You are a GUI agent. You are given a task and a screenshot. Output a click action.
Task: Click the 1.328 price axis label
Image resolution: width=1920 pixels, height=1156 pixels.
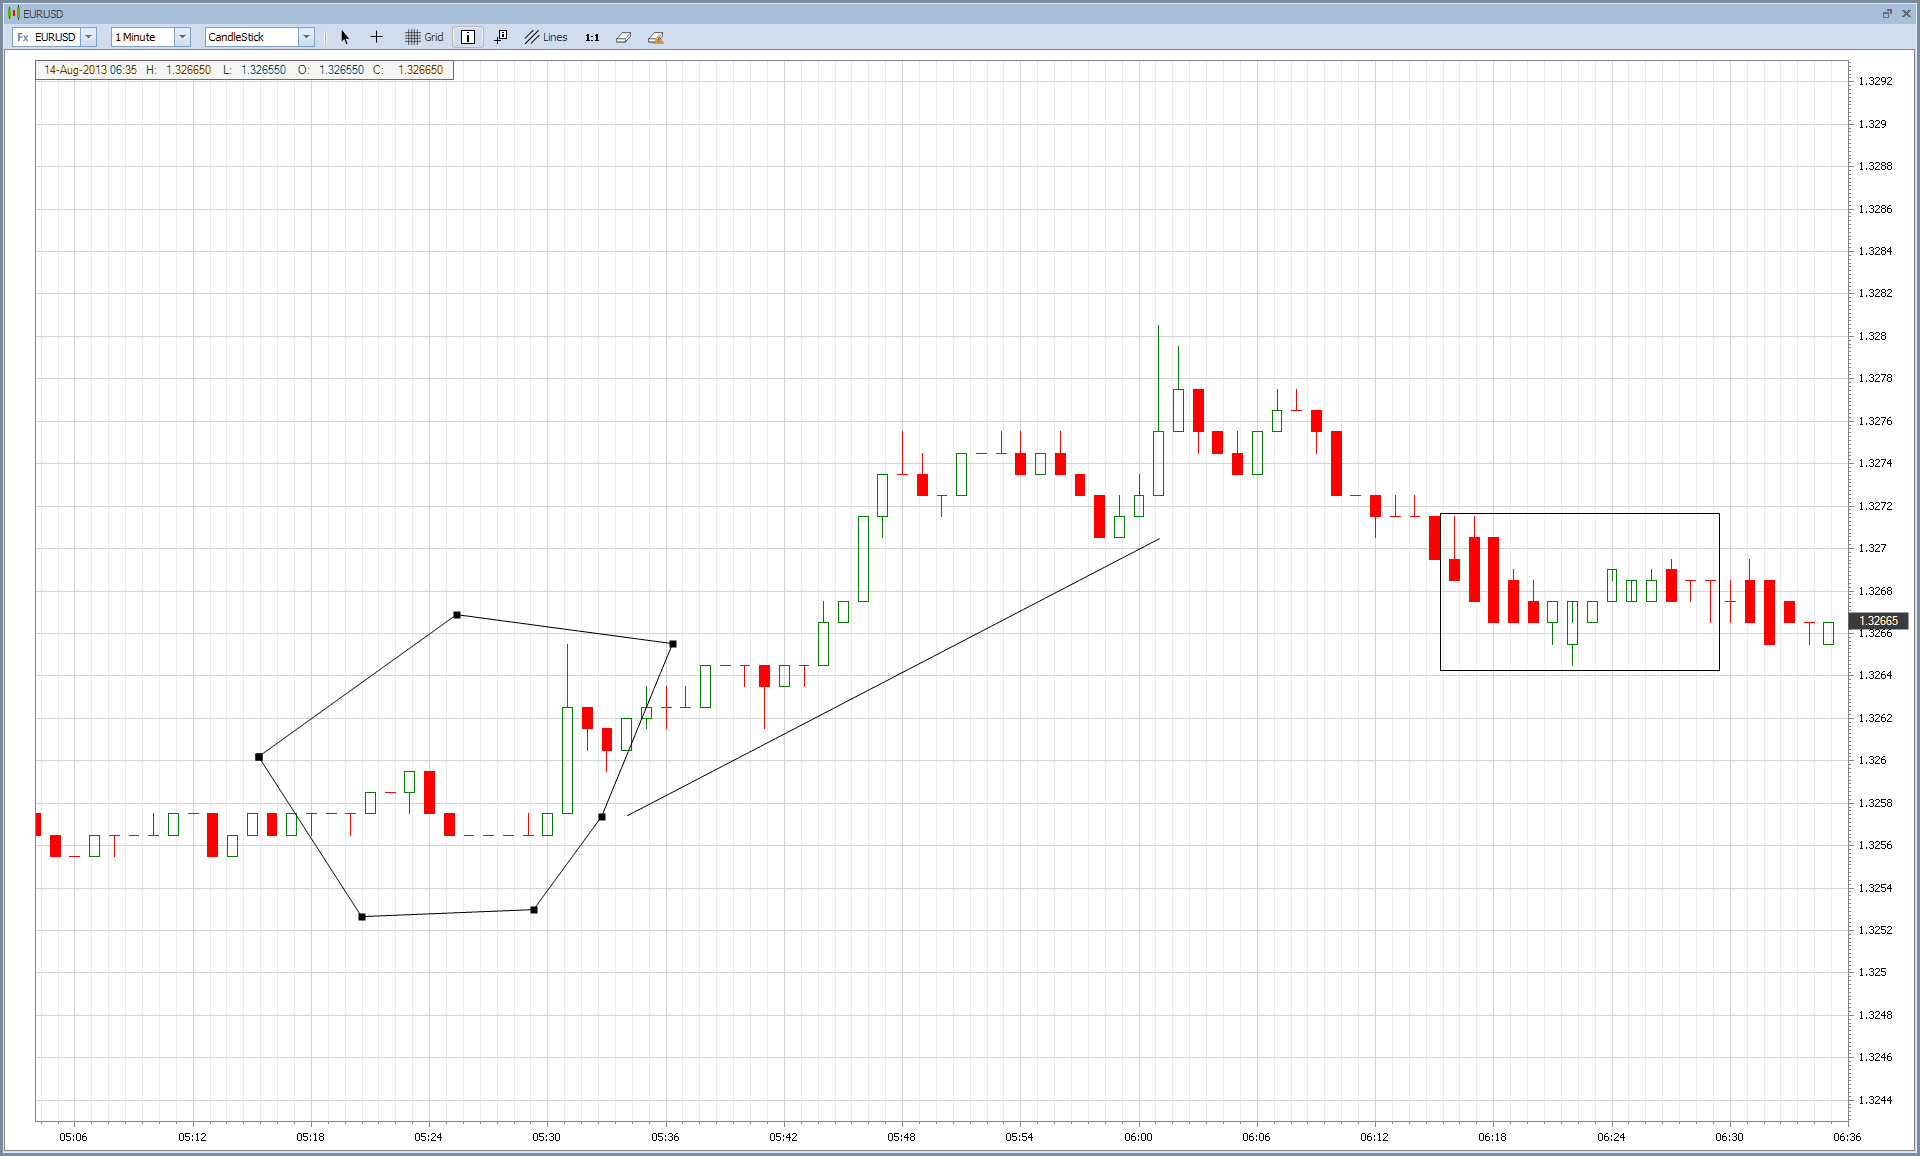coord(1872,336)
